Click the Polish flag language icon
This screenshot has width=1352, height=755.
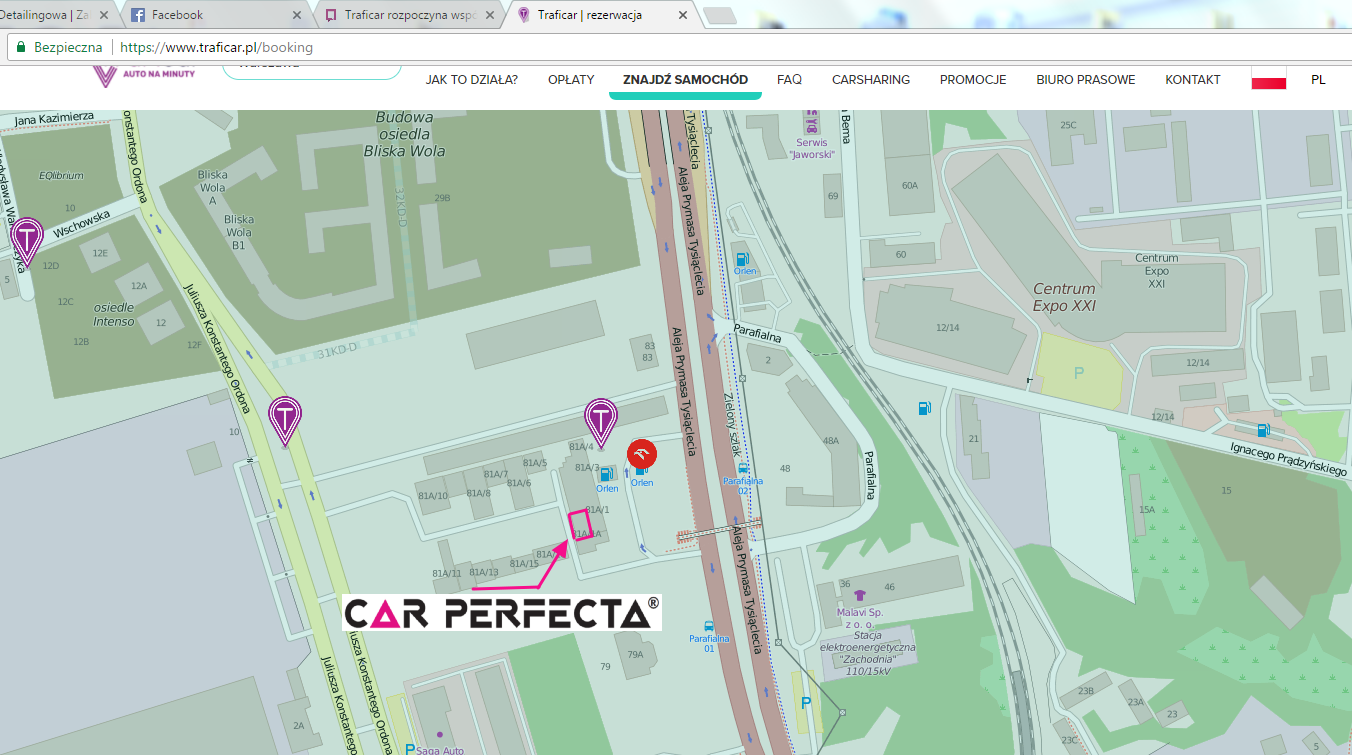coord(1268,79)
